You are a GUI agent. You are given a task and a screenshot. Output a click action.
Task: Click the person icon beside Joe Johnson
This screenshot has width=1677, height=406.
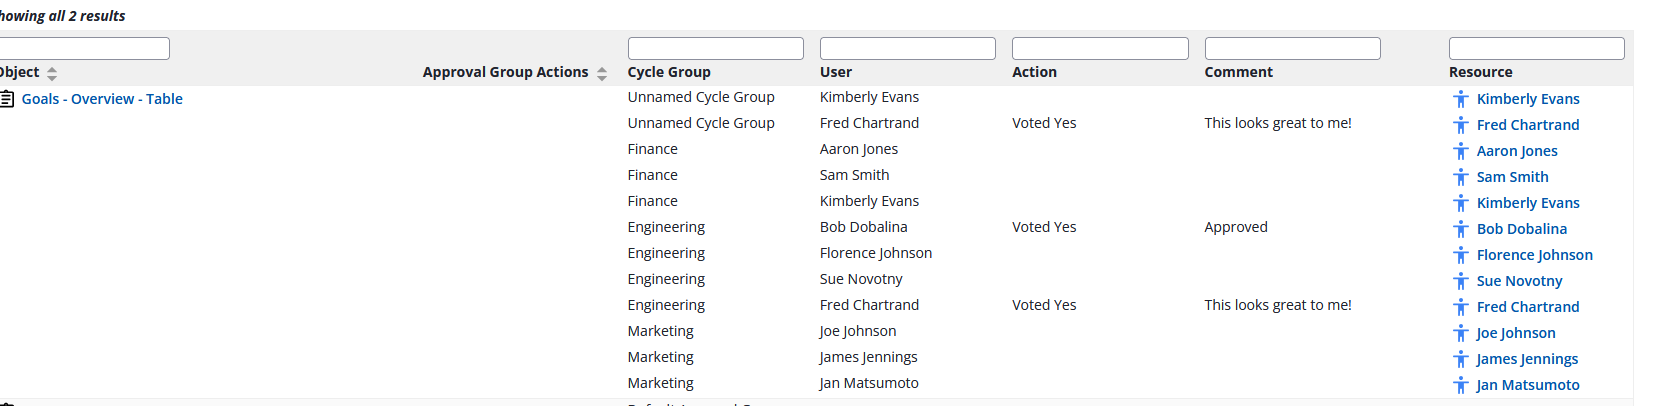1461,333
